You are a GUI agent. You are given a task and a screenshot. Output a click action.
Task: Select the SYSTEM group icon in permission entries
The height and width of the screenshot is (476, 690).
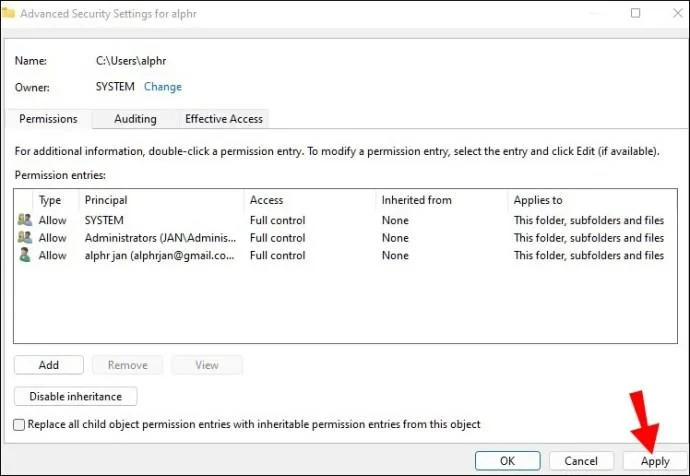(25, 220)
